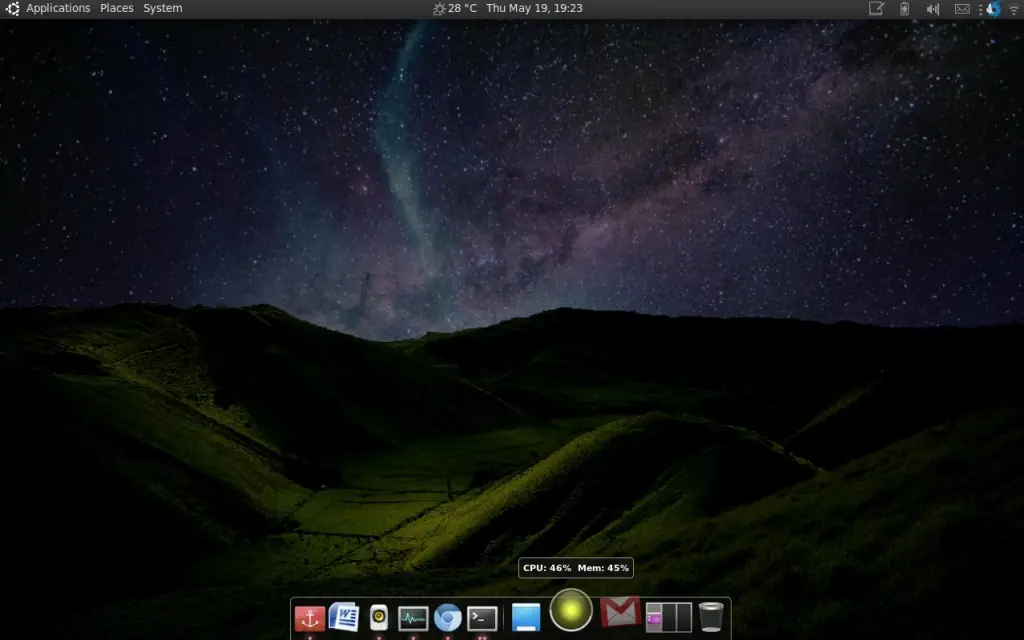
Task: Open the Applications menu
Action: point(58,8)
